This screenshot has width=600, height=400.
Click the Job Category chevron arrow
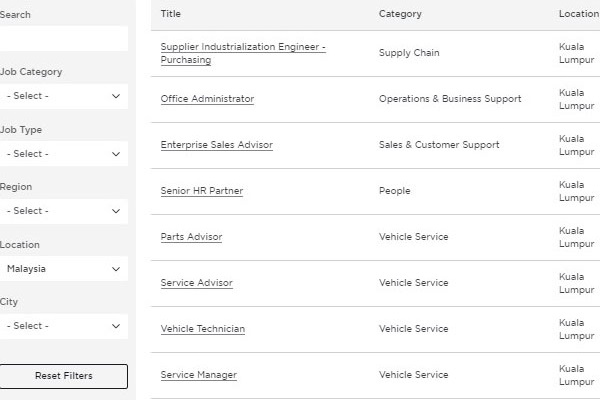116,96
